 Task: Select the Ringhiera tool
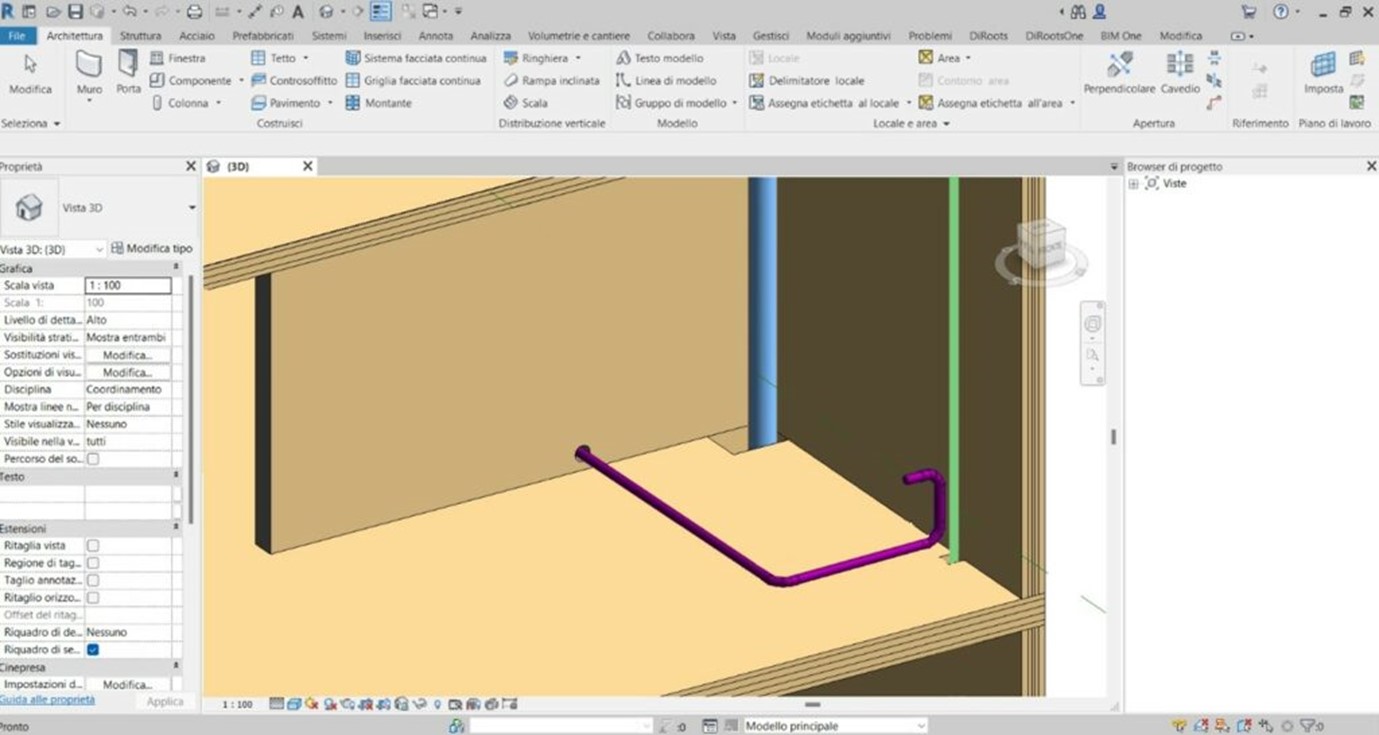click(x=545, y=58)
